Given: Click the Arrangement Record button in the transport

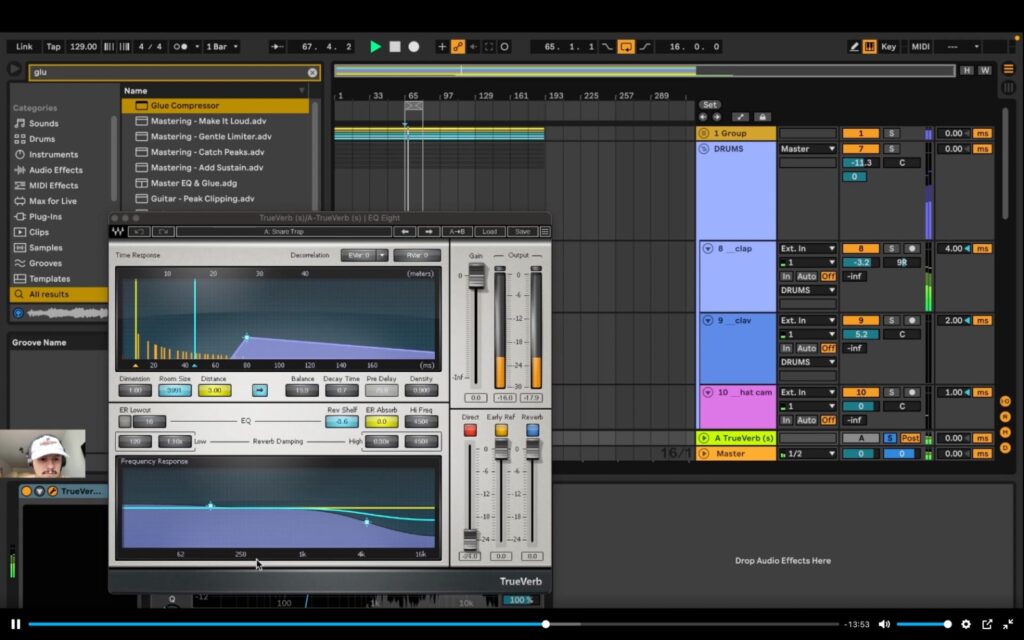Looking at the screenshot, I should (x=413, y=46).
